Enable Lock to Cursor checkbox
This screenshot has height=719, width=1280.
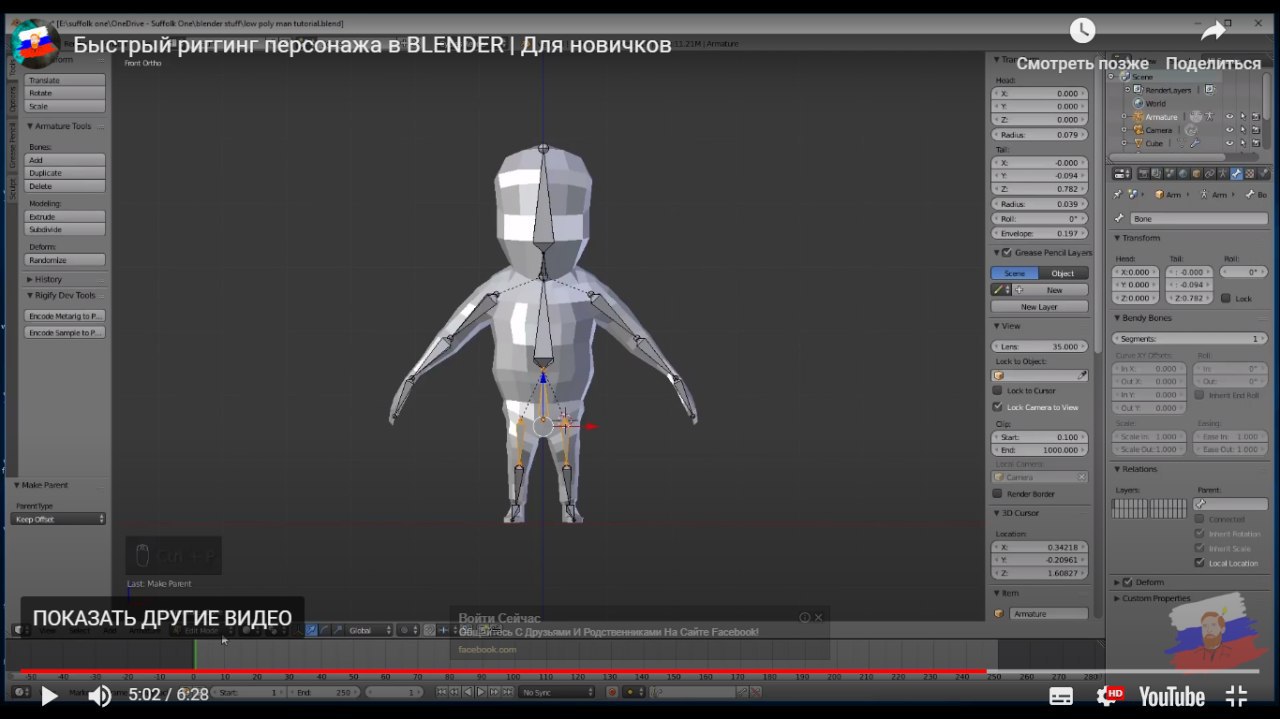pos(997,390)
